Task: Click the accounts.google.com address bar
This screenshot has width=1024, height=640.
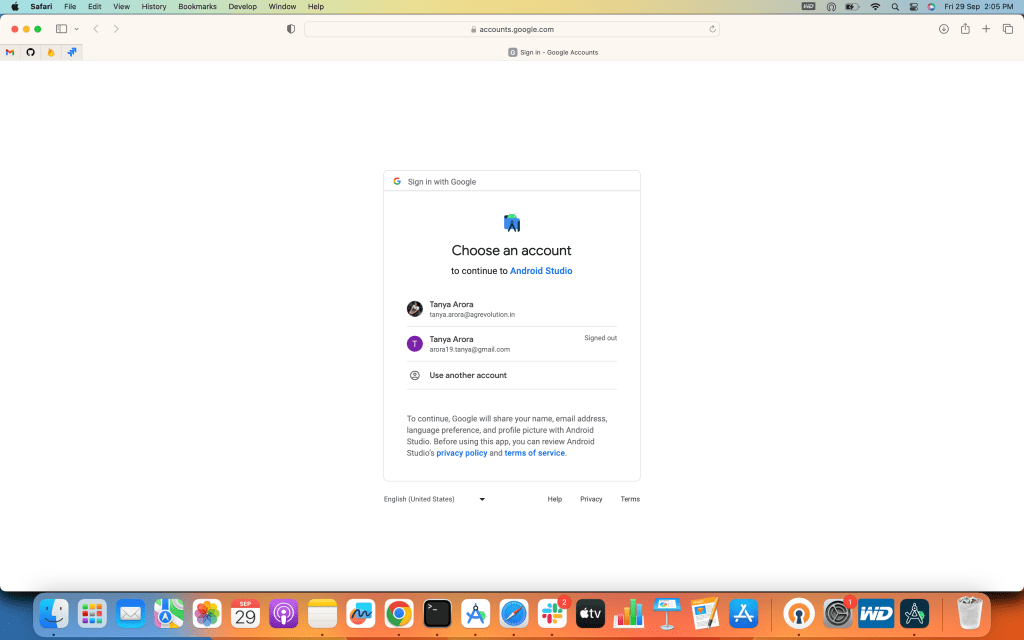Action: pos(511,29)
